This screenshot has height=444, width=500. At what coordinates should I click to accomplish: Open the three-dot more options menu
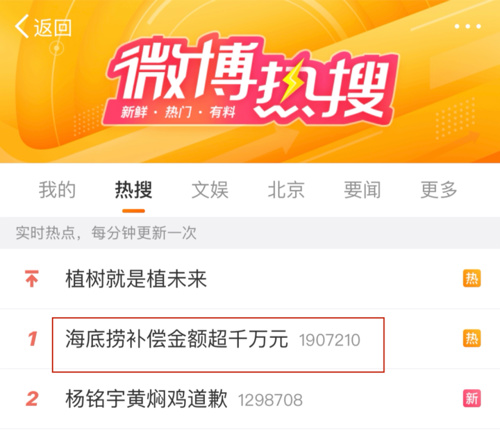click(468, 26)
